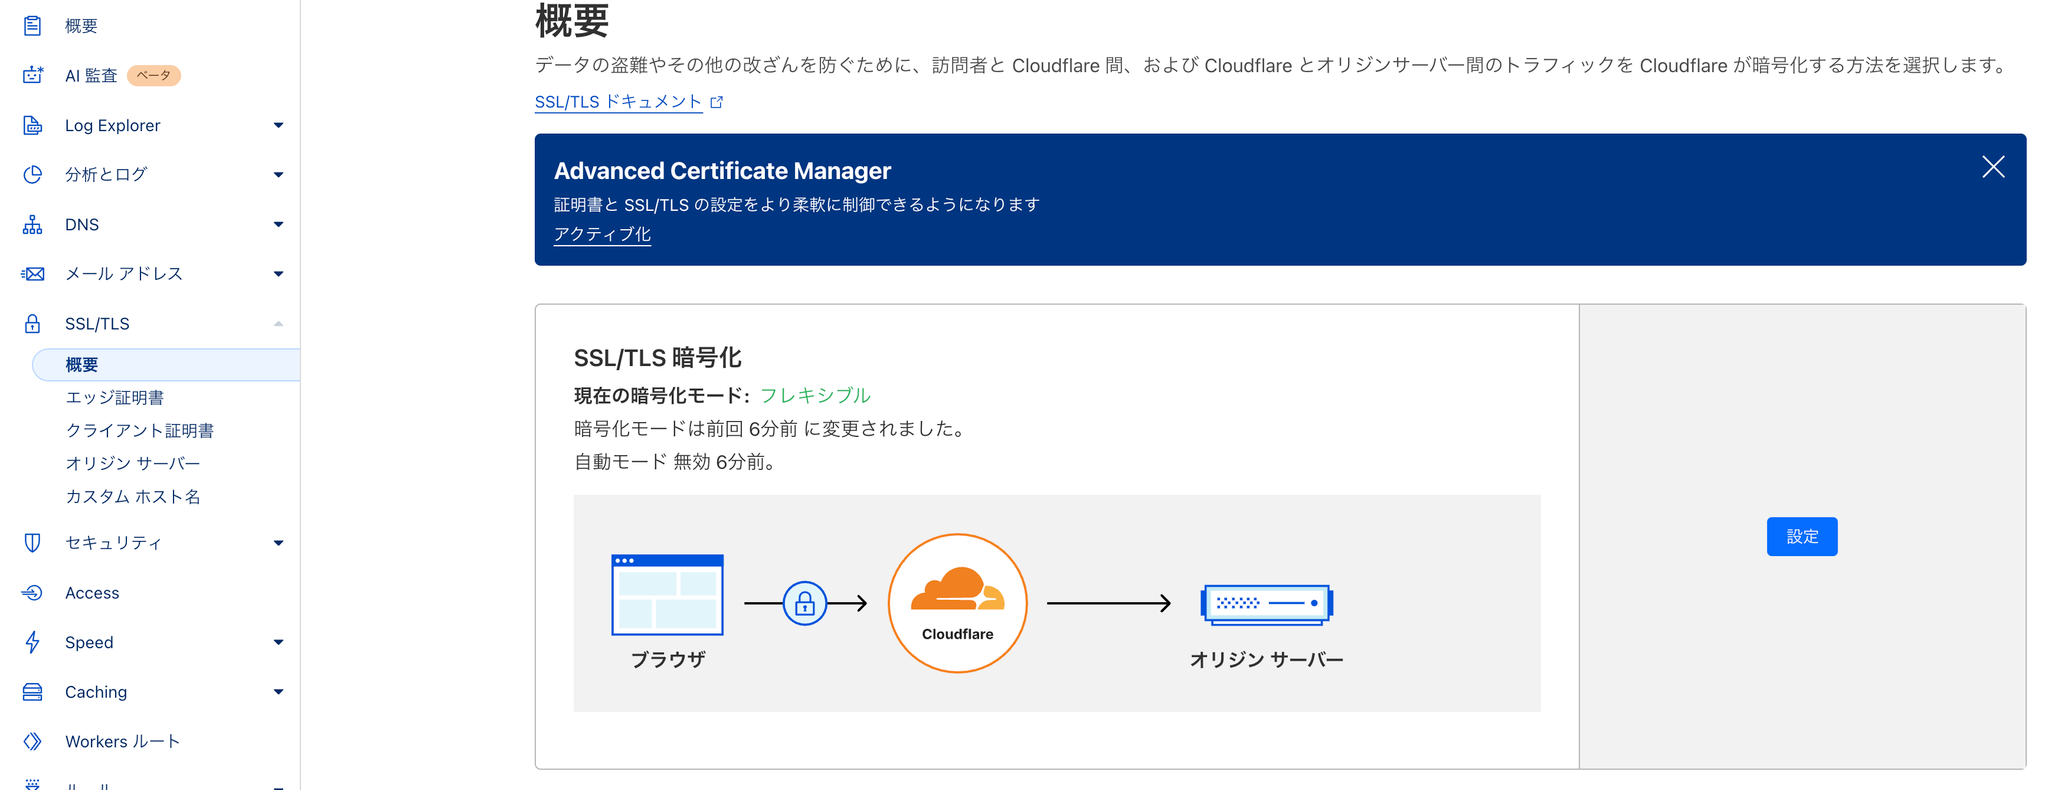The image size is (2048, 790).
Task: Click the padlock icon on the encryption arrow
Action: coord(805,603)
